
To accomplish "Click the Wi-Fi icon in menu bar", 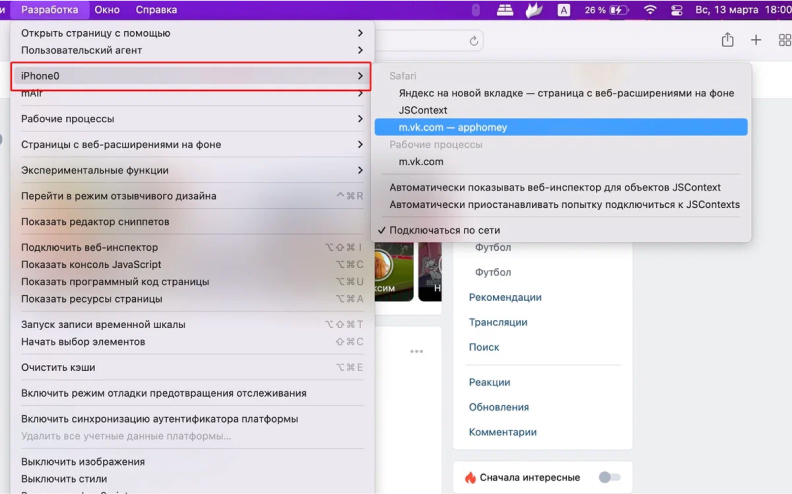I will pos(651,10).
